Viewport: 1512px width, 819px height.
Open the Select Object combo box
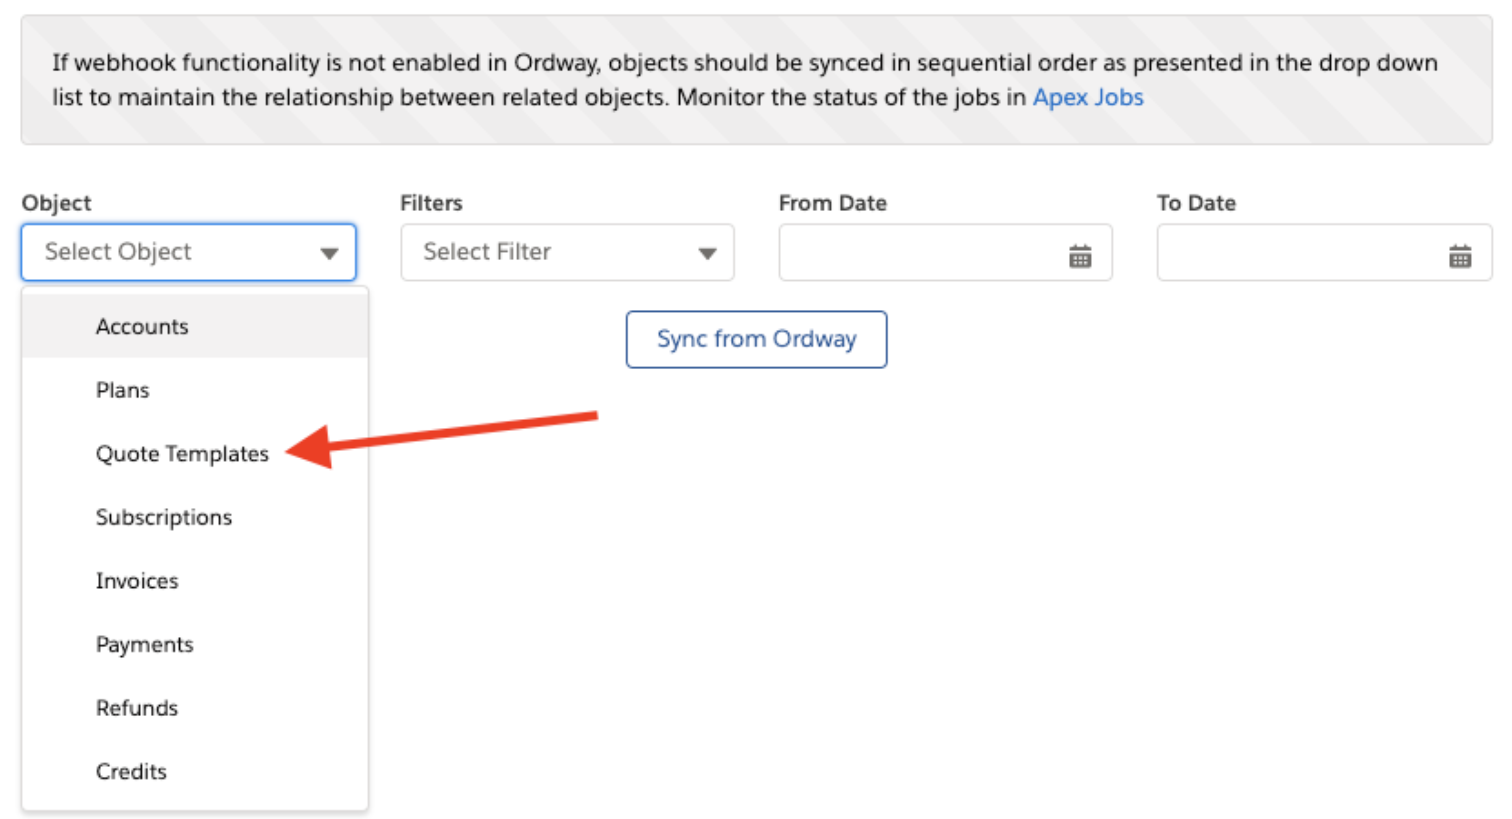189,252
